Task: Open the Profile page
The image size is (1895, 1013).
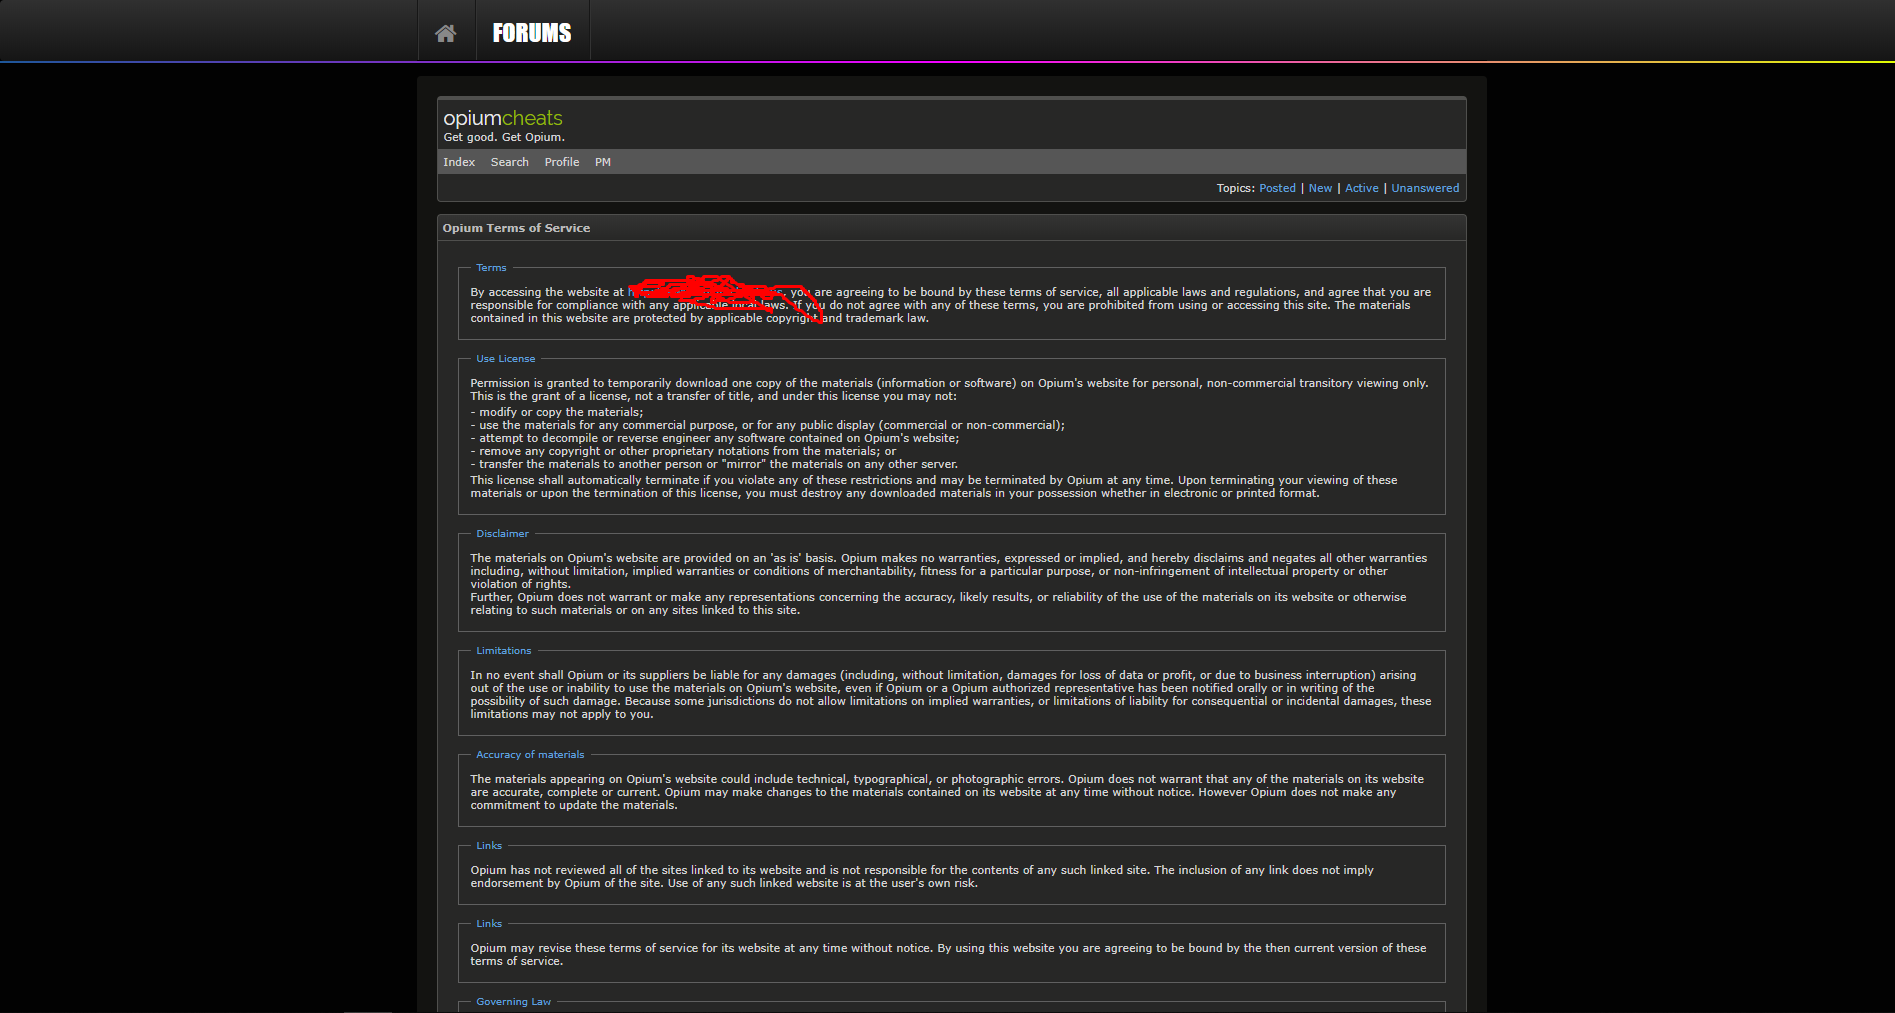Action: [562, 162]
